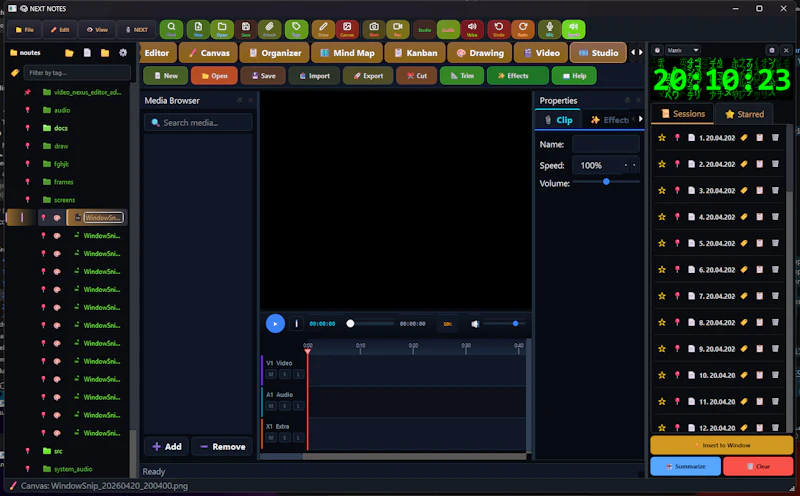
Task: Click the Trim button
Action: click(x=462, y=76)
